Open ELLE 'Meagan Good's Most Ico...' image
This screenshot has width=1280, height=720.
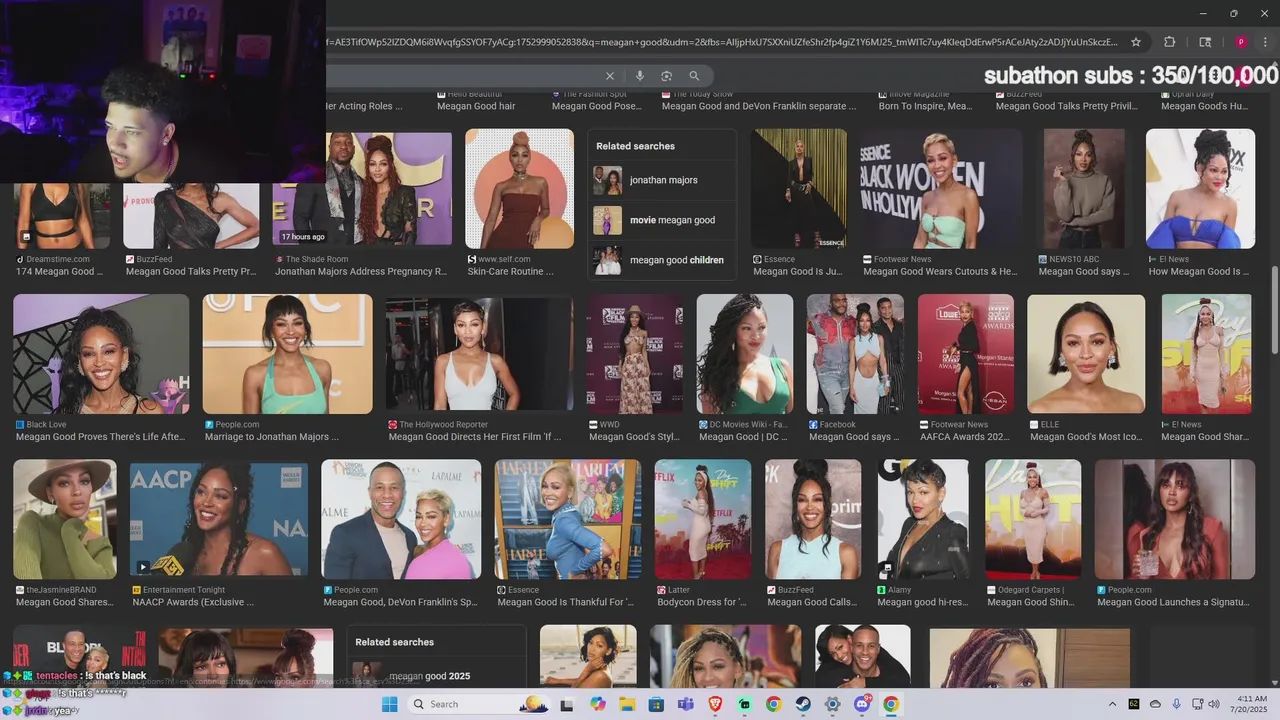click(x=1086, y=354)
